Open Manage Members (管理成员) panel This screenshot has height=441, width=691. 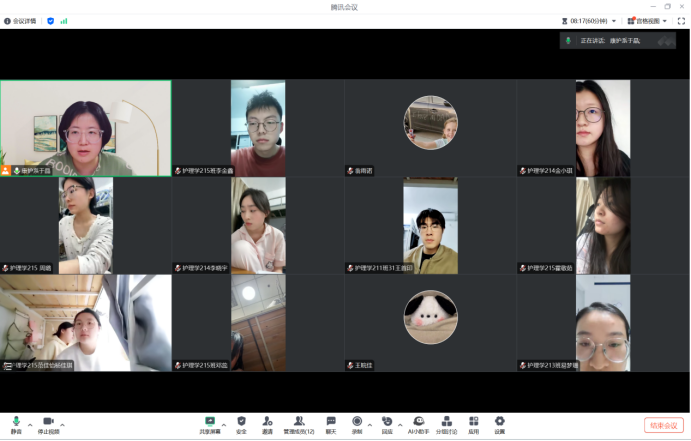click(298, 424)
